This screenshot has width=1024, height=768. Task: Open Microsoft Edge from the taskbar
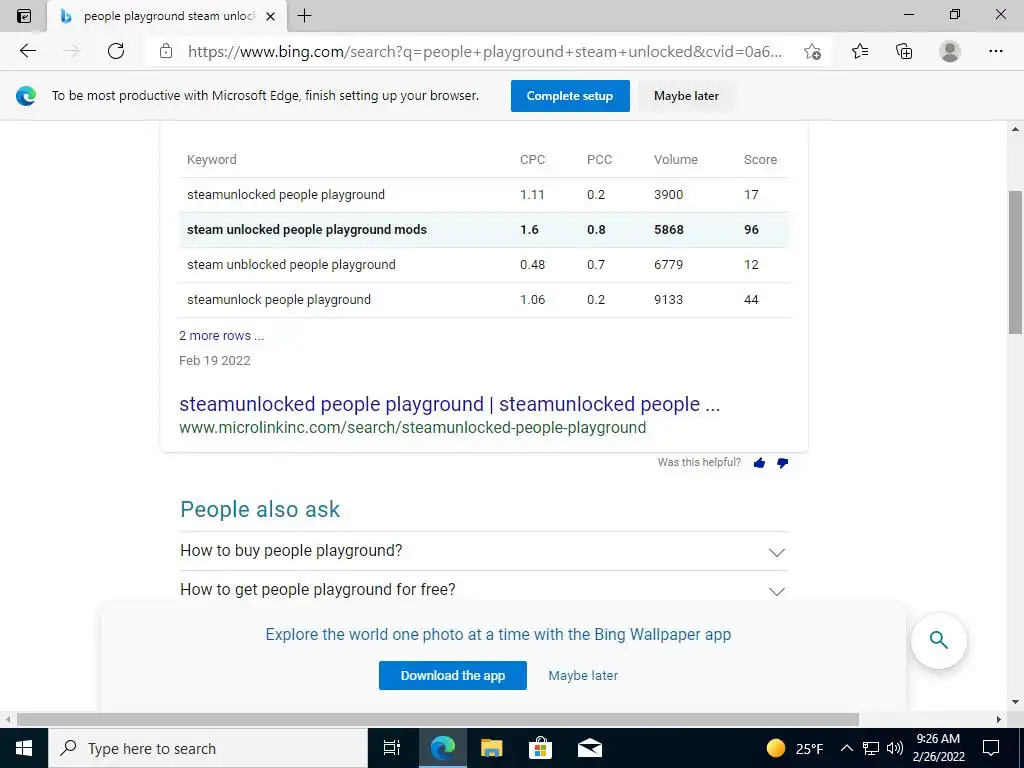442,748
